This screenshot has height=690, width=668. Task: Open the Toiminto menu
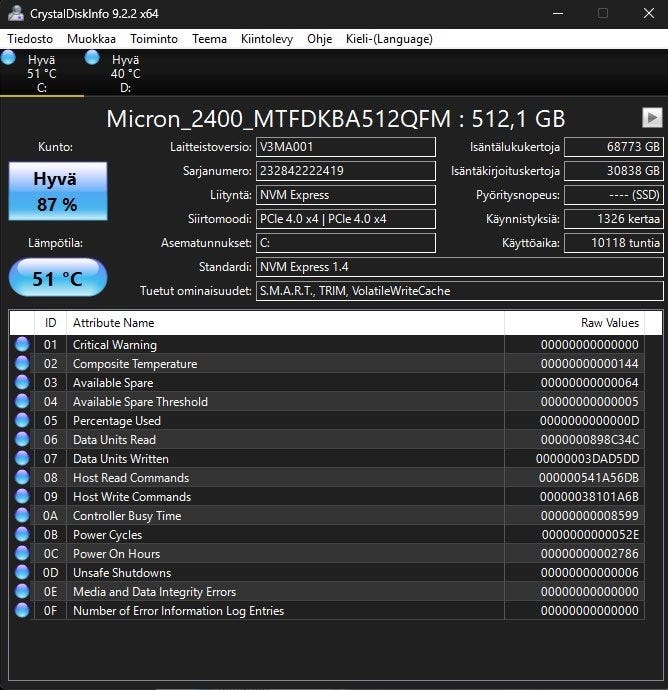(154, 39)
